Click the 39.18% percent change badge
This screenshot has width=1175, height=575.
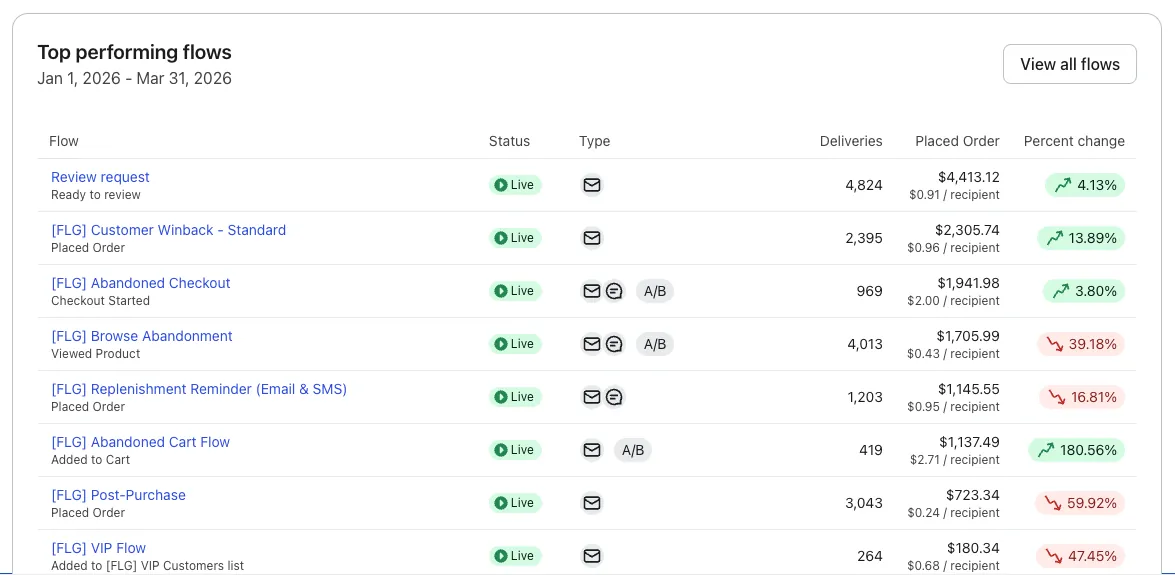tap(1081, 344)
